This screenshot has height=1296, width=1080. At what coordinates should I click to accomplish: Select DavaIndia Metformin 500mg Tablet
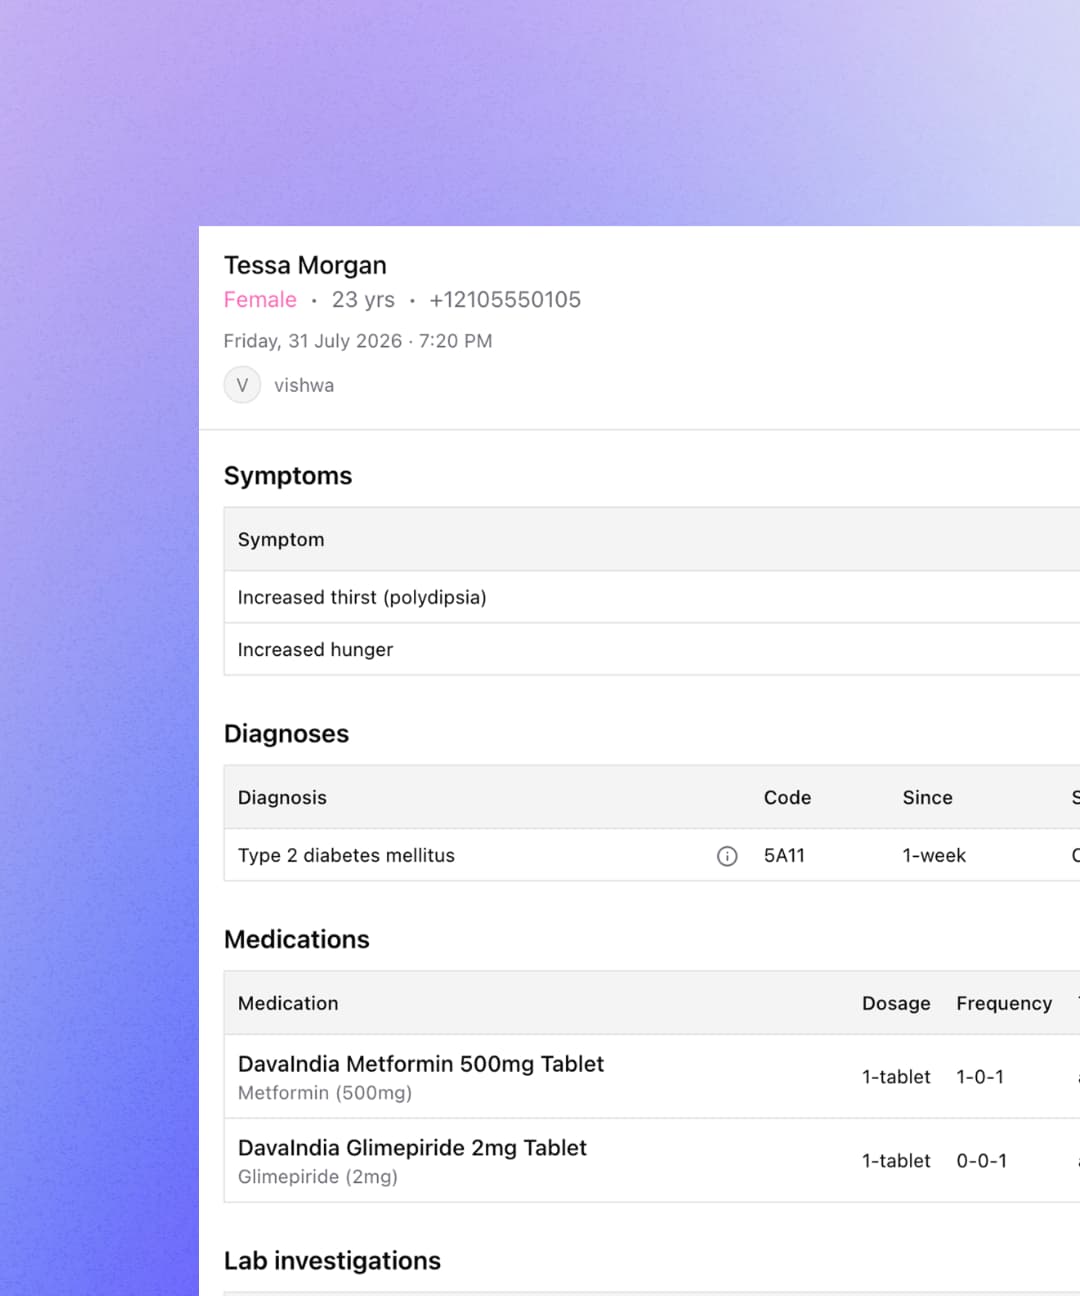click(421, 1064)
